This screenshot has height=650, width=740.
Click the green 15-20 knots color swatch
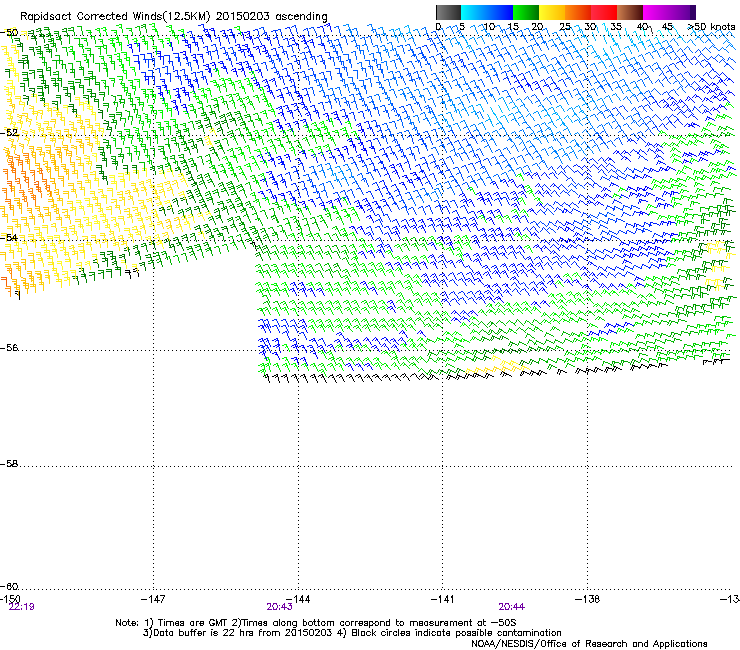526,12
